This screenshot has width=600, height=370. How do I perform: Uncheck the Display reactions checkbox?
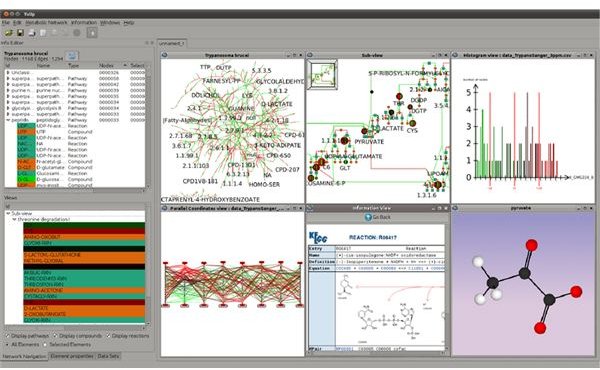coord(108,336)
